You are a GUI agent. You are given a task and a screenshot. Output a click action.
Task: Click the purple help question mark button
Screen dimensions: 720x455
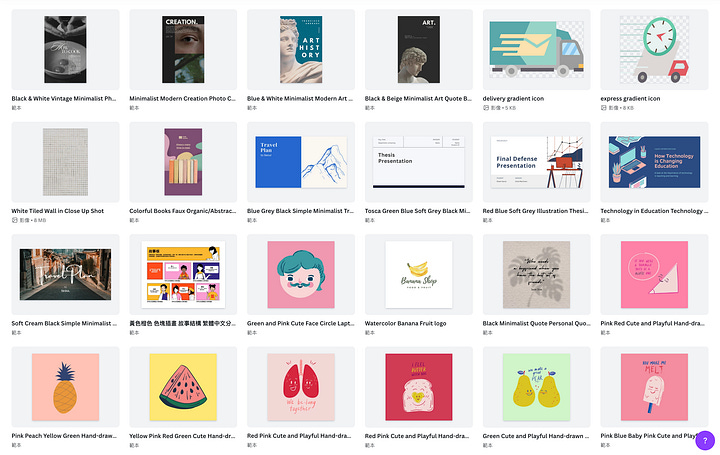(x=705, y=440)
